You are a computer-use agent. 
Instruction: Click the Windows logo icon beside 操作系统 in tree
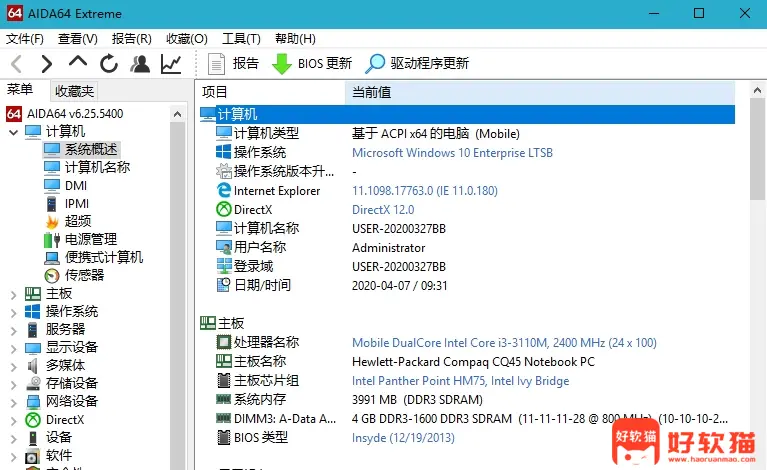click(x=33, y=312)
